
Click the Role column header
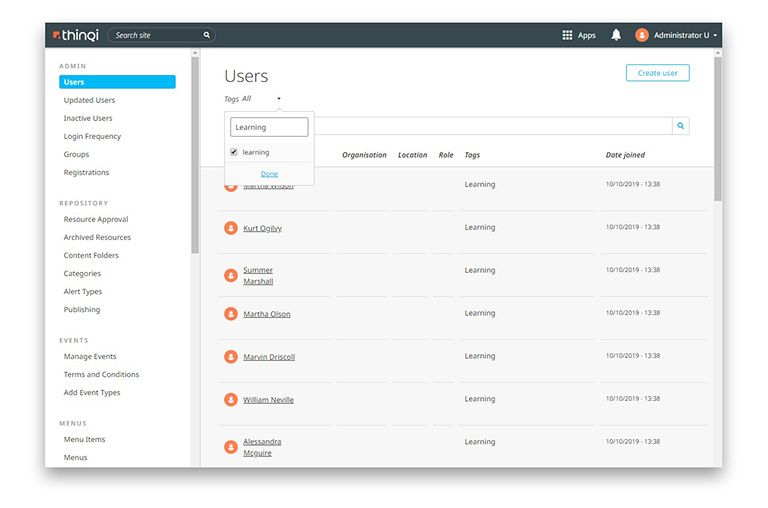(446, 155)
